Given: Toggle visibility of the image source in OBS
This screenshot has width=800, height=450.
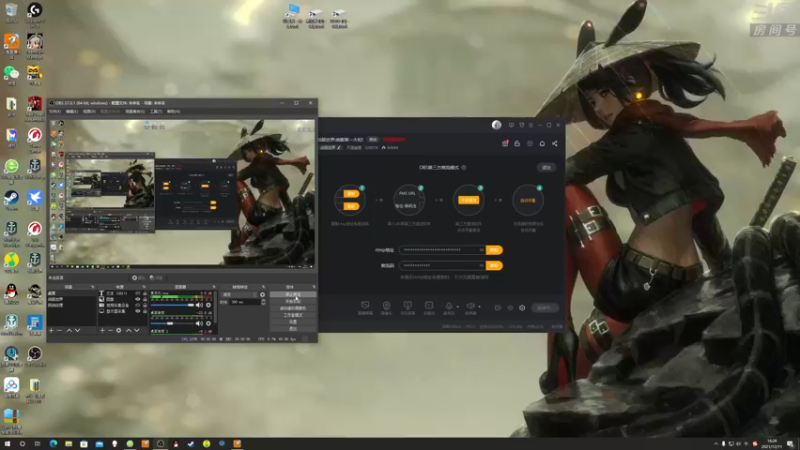Looking at the screenshot, I should tap(138, 299).
